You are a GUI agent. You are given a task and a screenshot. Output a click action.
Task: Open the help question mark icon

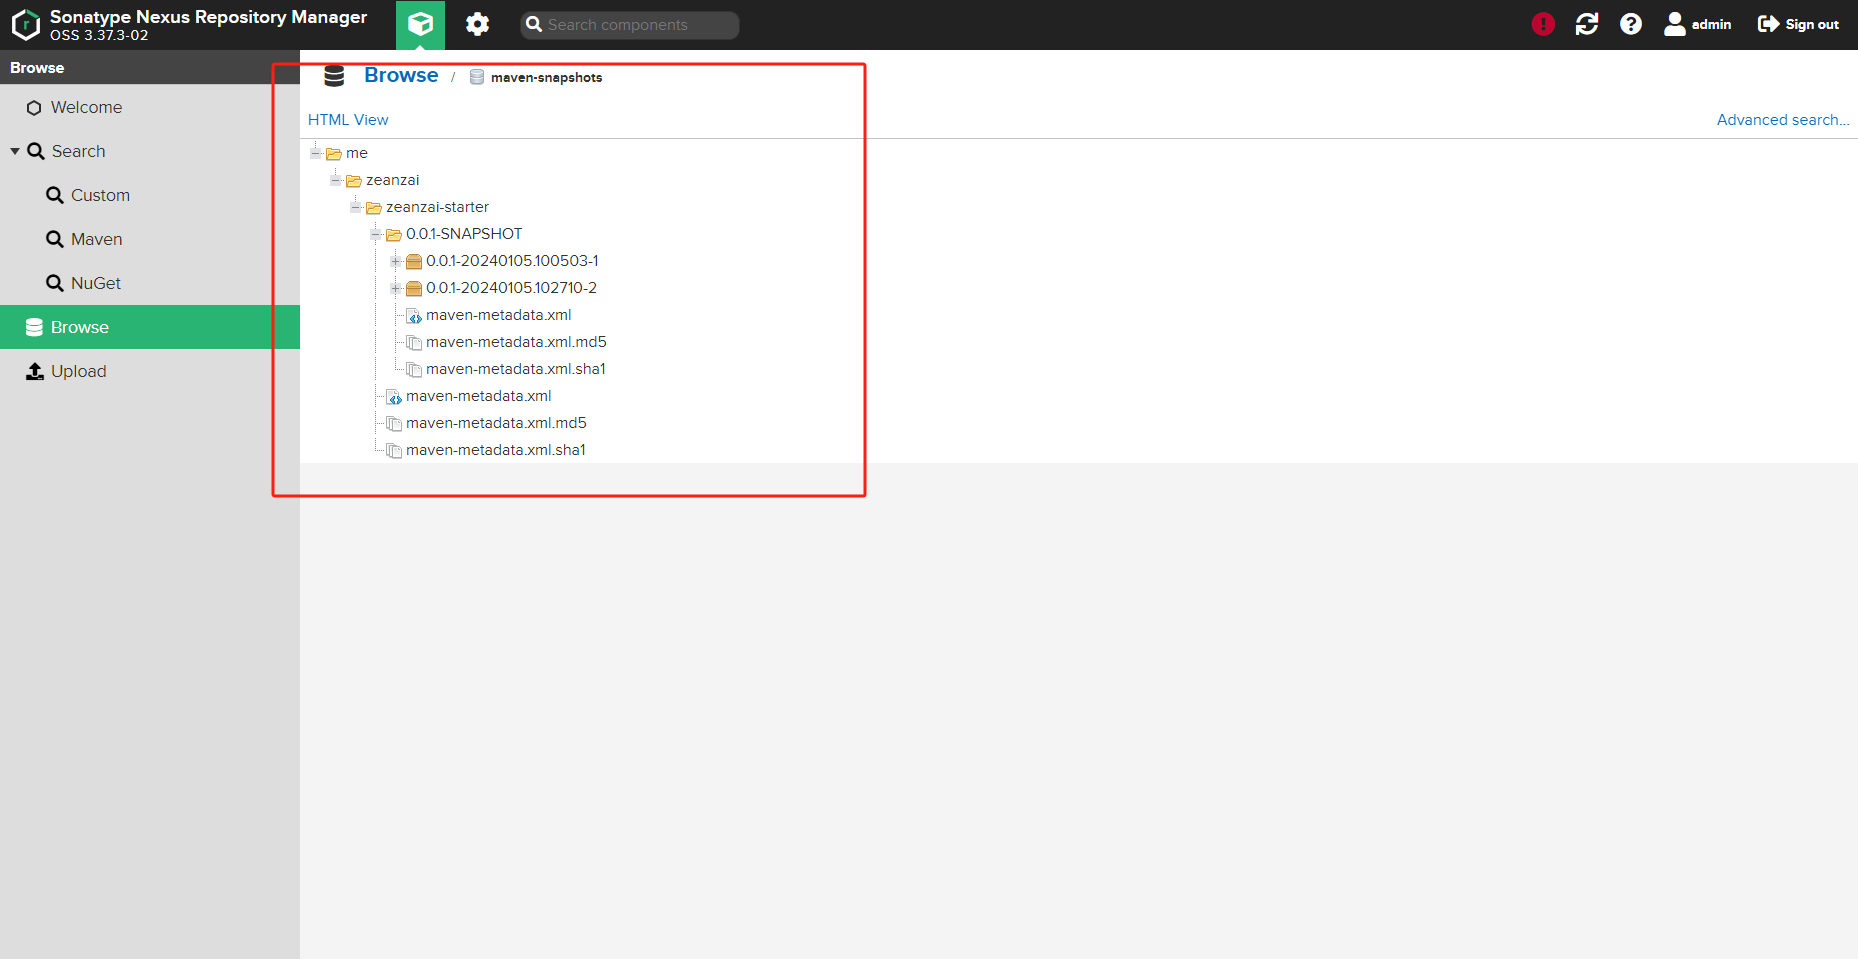(1630, 24)
